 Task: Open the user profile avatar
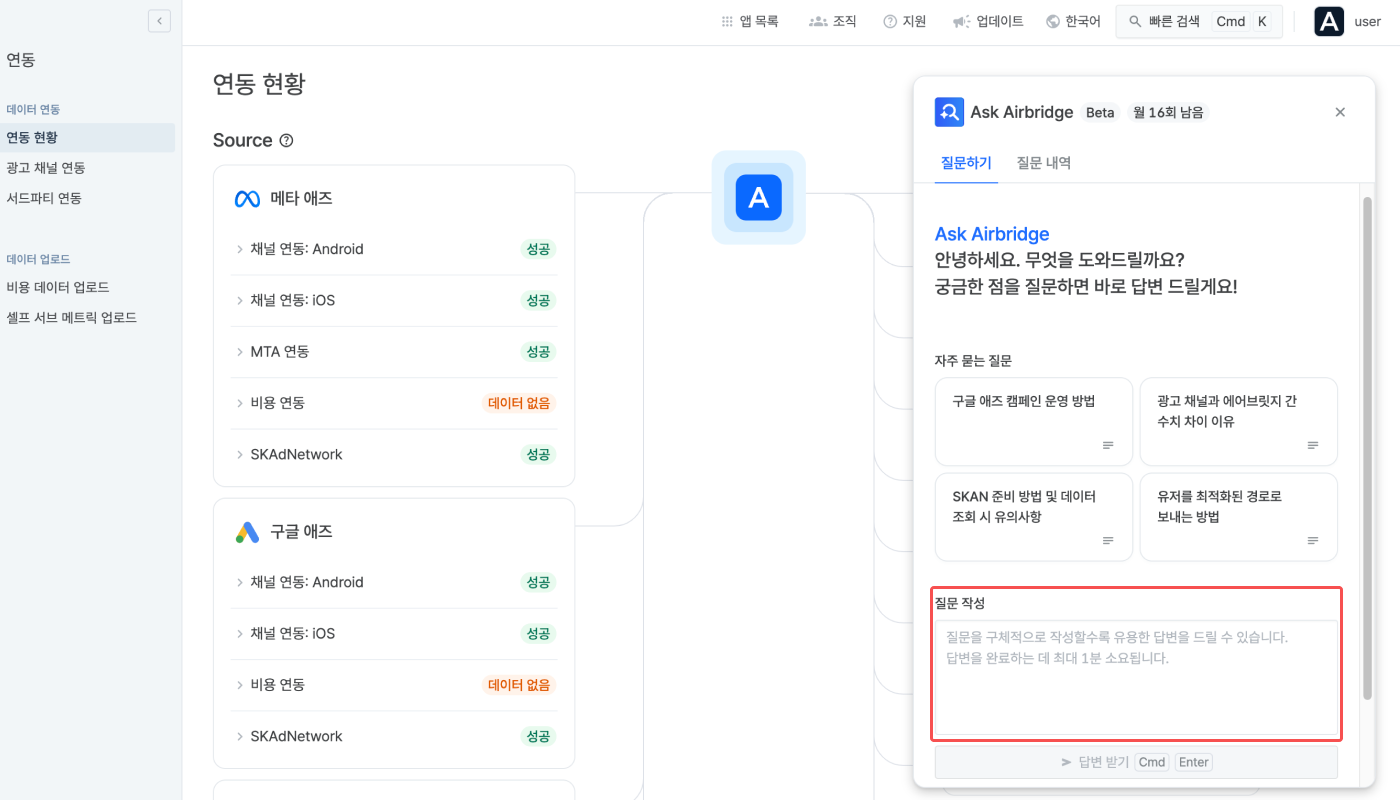(1329, 22)
